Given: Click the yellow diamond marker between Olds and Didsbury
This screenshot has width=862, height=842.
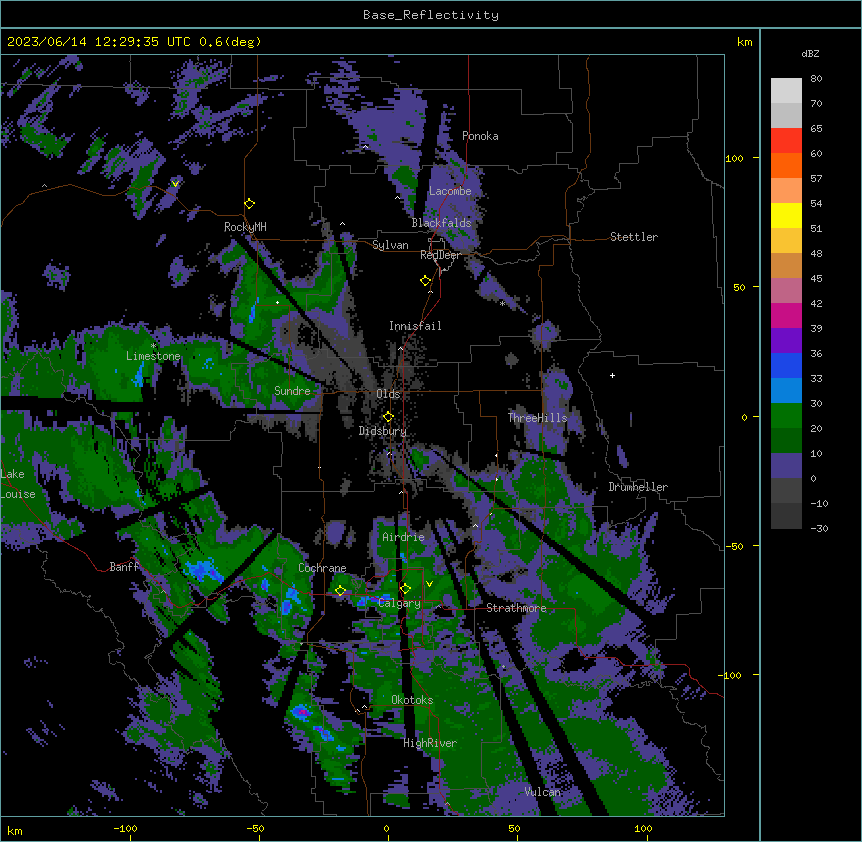Looking at the screenshot, I should click(388, 416).
